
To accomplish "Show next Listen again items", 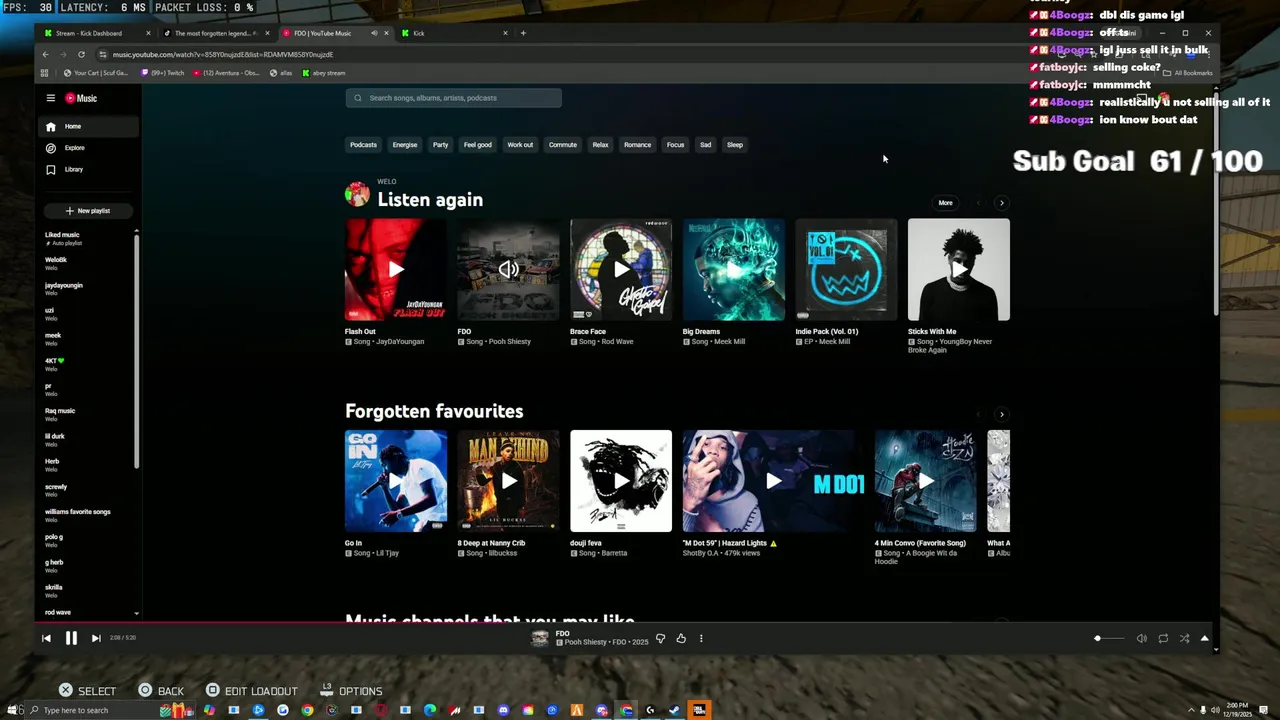I will [x=1001, y=203].
